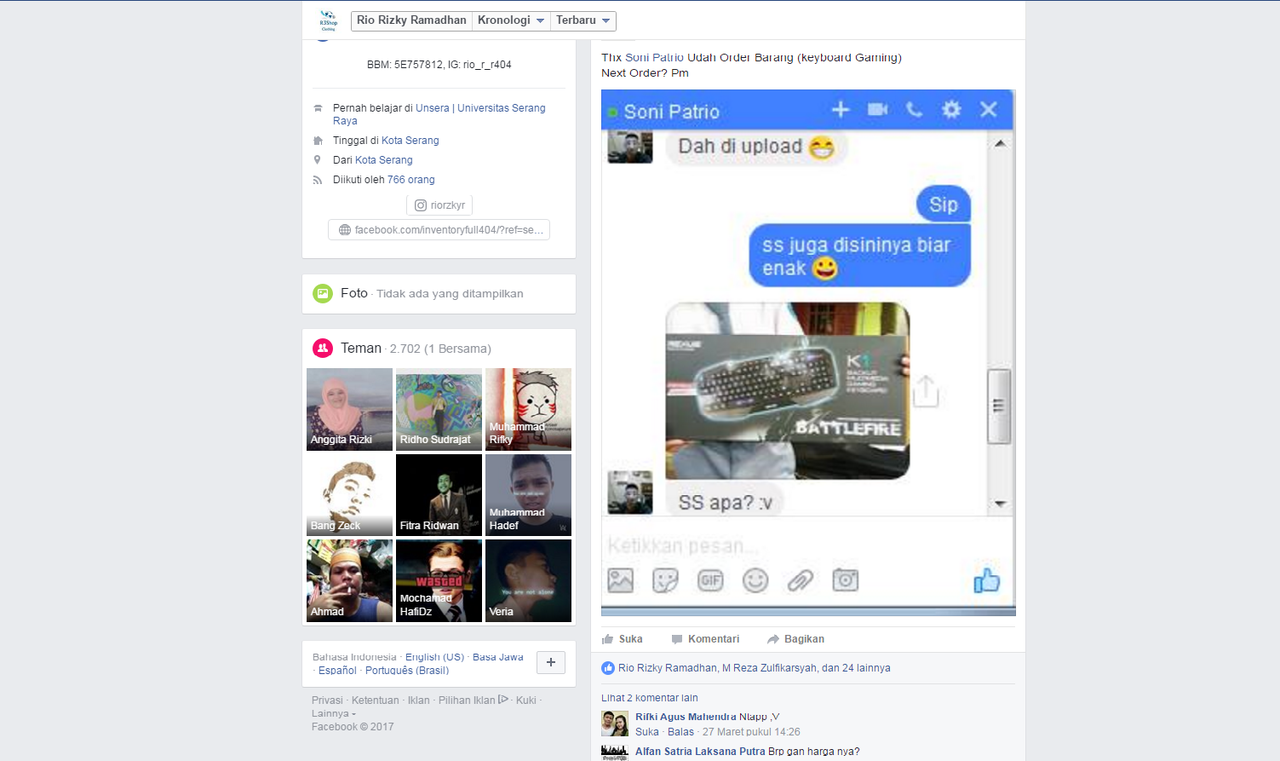
Task: Switch language to Basa Jawa
Action: (498, 657)
